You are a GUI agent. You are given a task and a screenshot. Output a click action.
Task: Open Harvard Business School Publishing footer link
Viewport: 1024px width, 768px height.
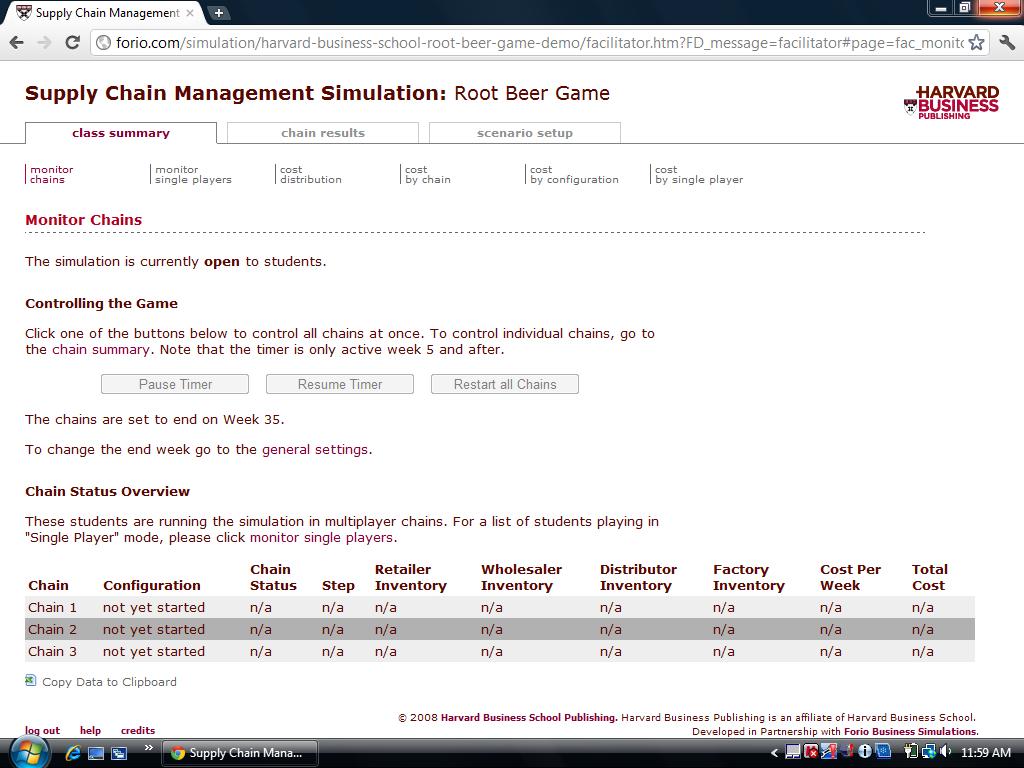coord(529,717)
